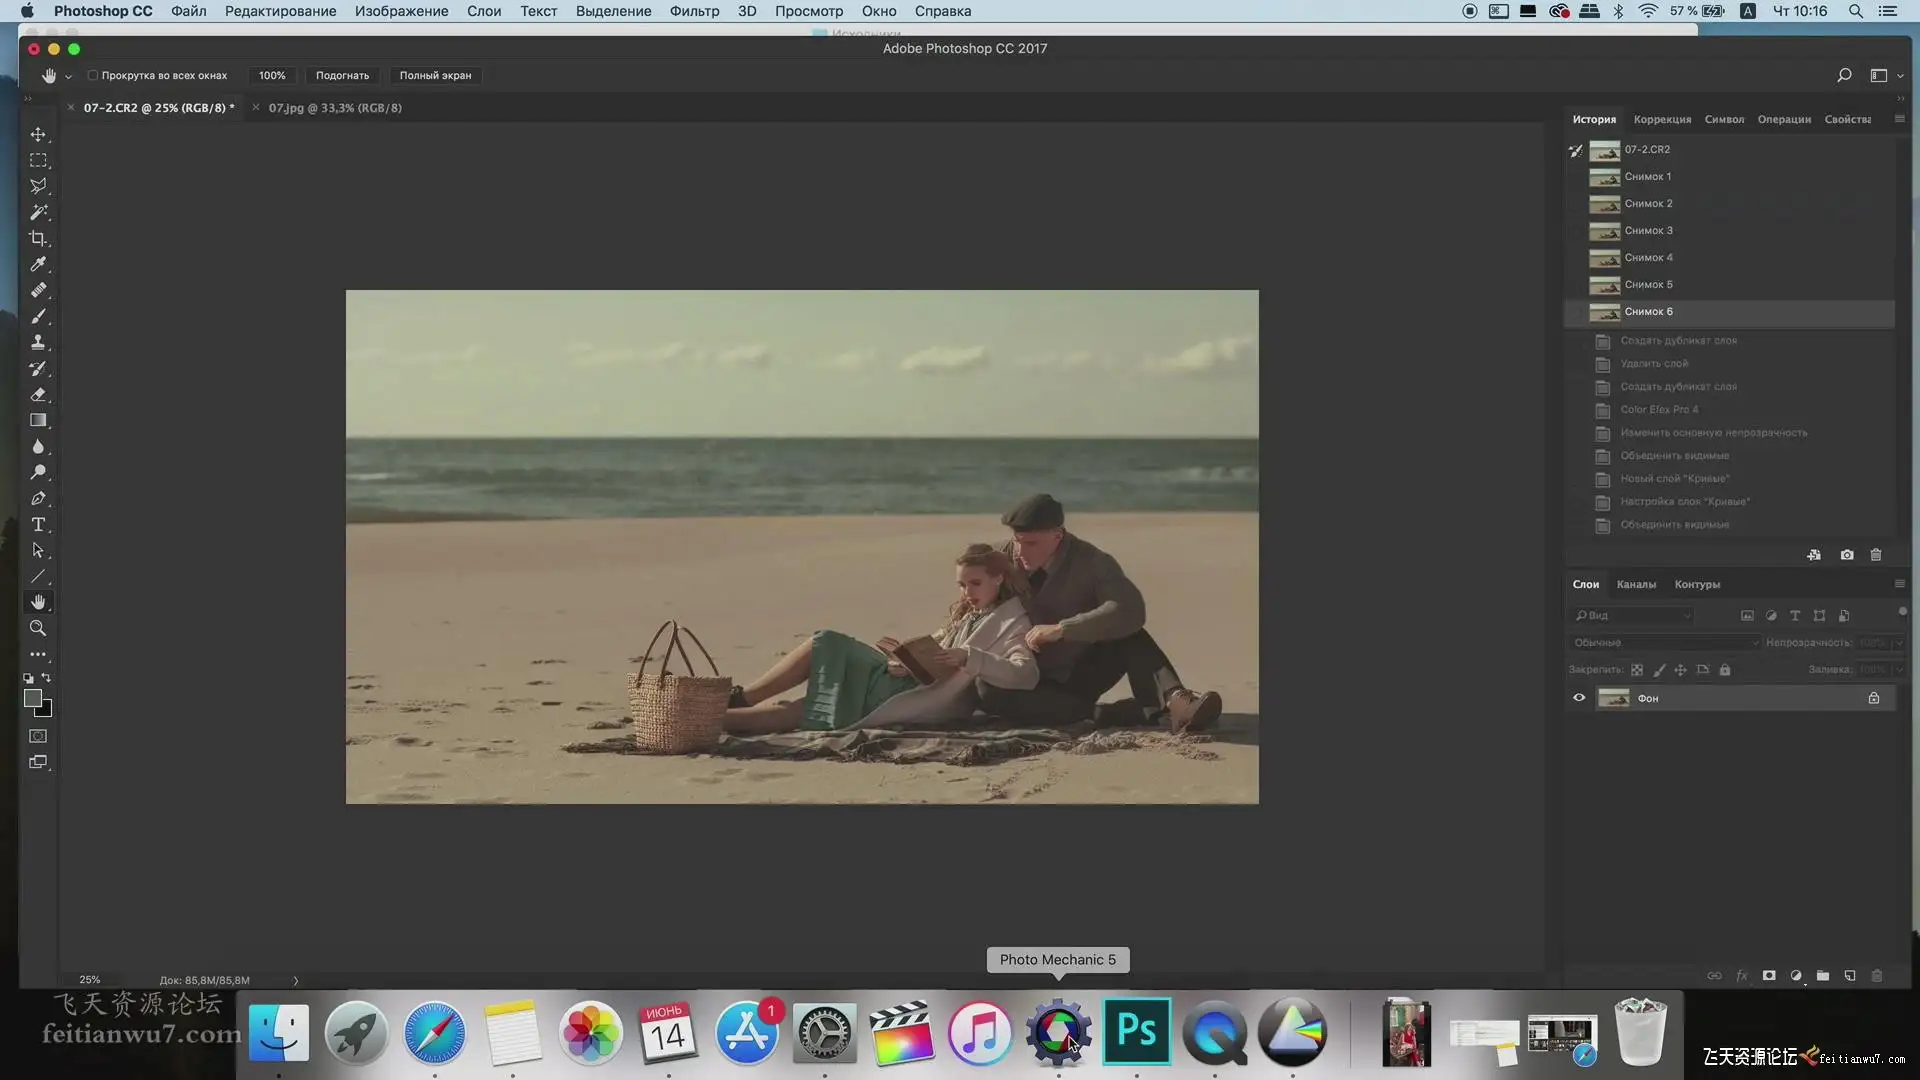The image size is (1920, 1080).
Task: Open the Фильтр menu
Action: coord(694,11)
